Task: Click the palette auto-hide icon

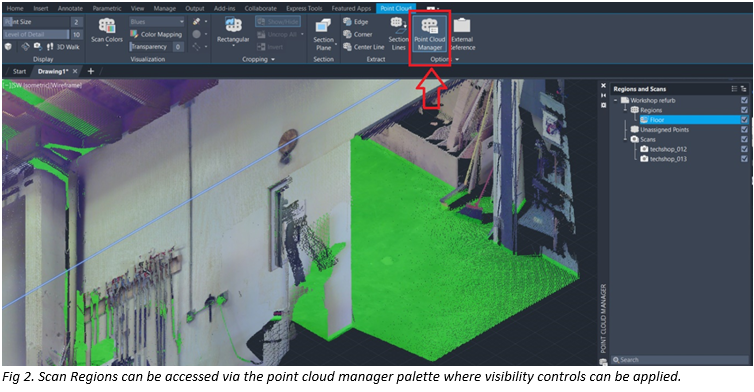Action: pyautogui.click(x=603, y=95)
